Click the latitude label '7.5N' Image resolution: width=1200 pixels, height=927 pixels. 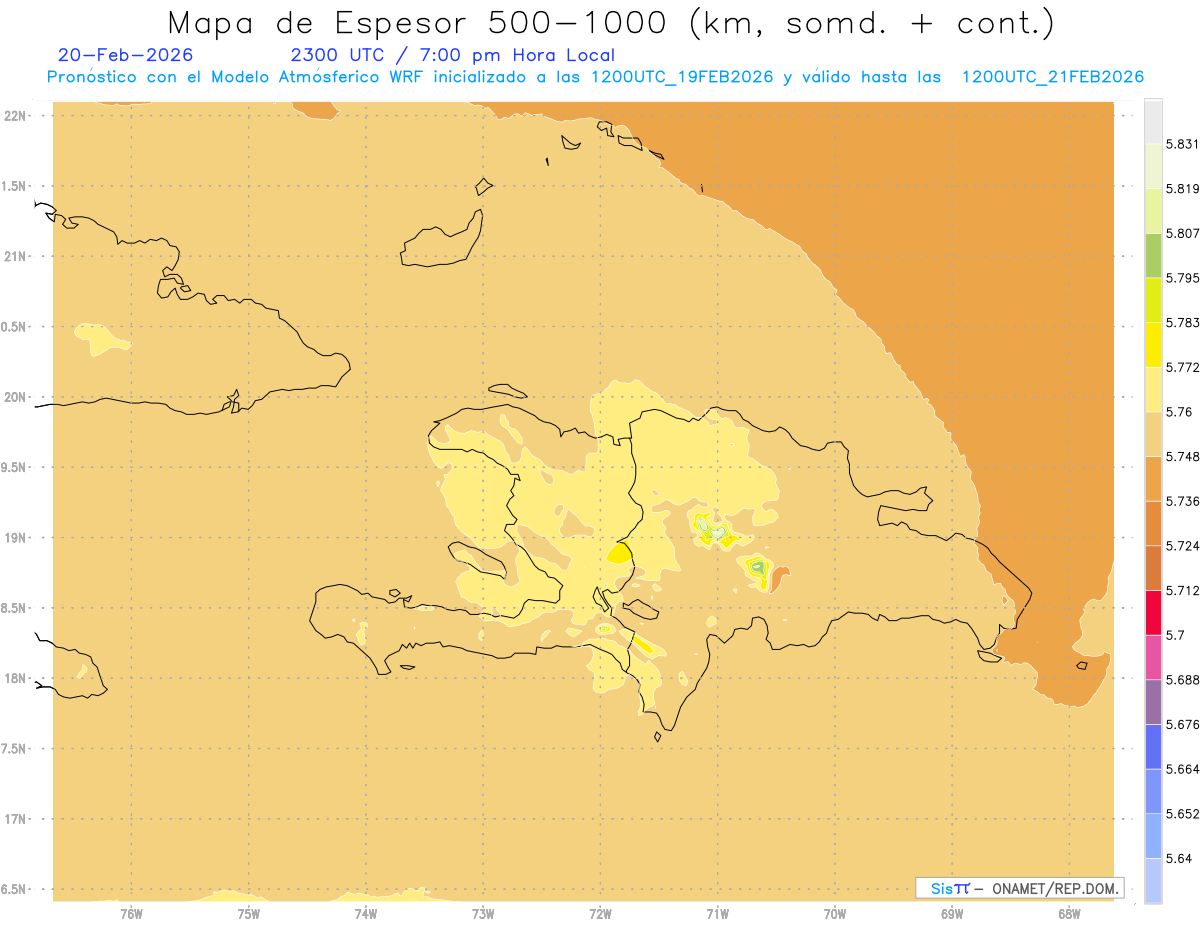coord(15,748)
